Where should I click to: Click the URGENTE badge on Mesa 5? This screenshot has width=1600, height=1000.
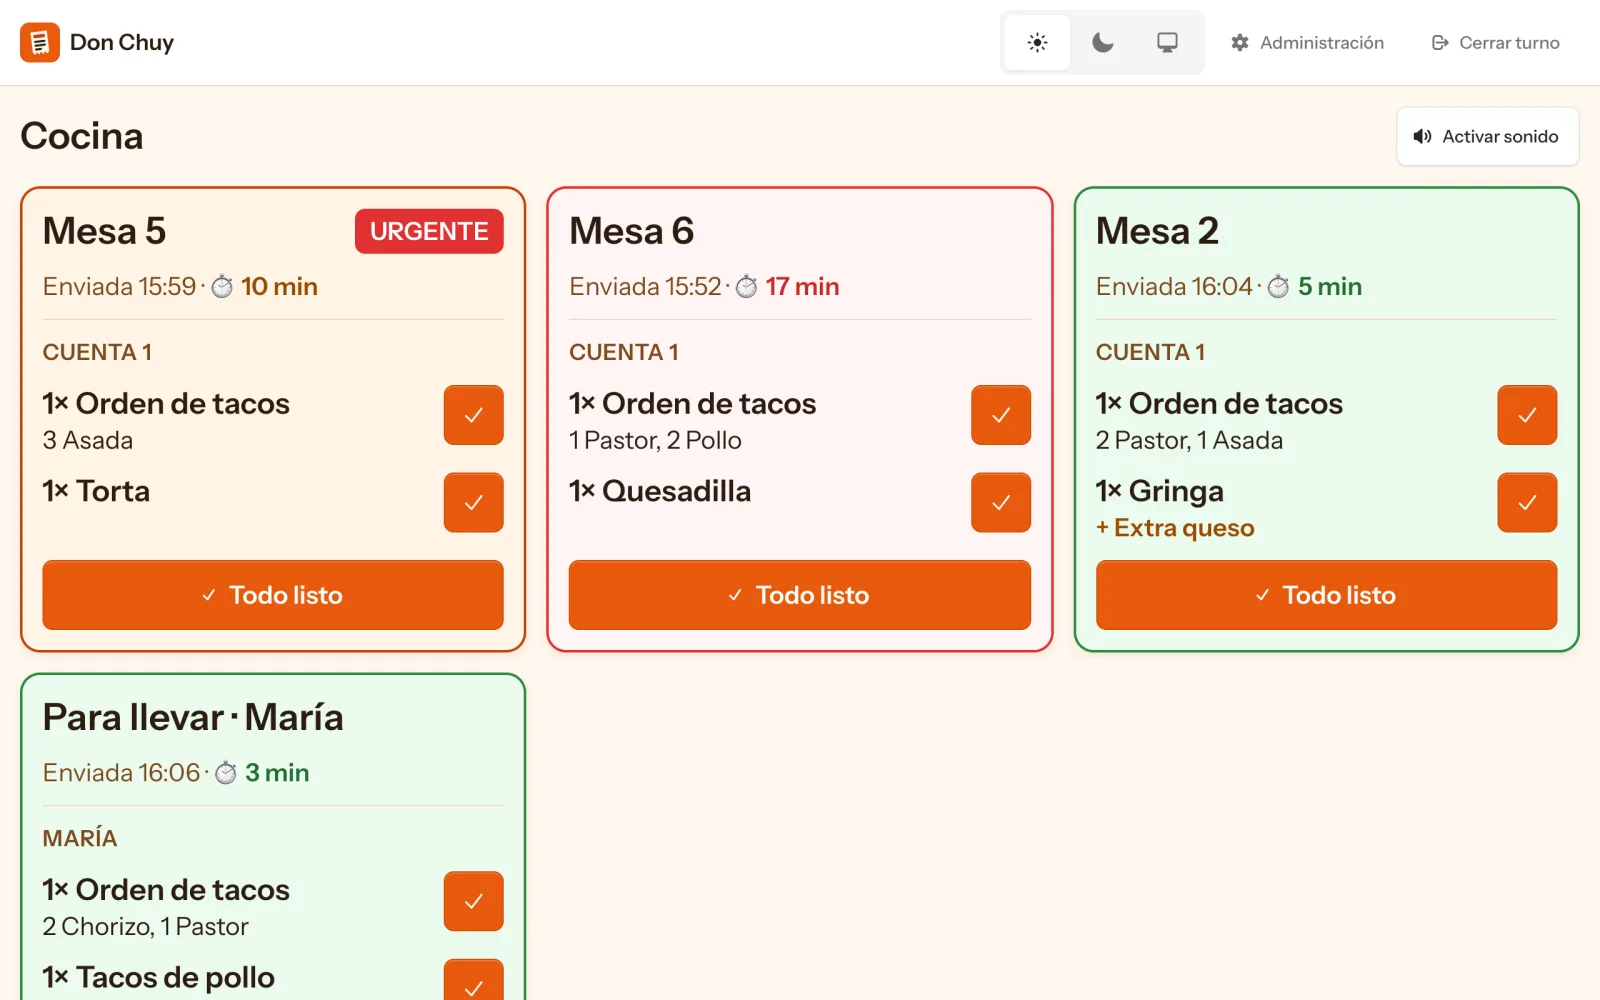pos(429,231)
